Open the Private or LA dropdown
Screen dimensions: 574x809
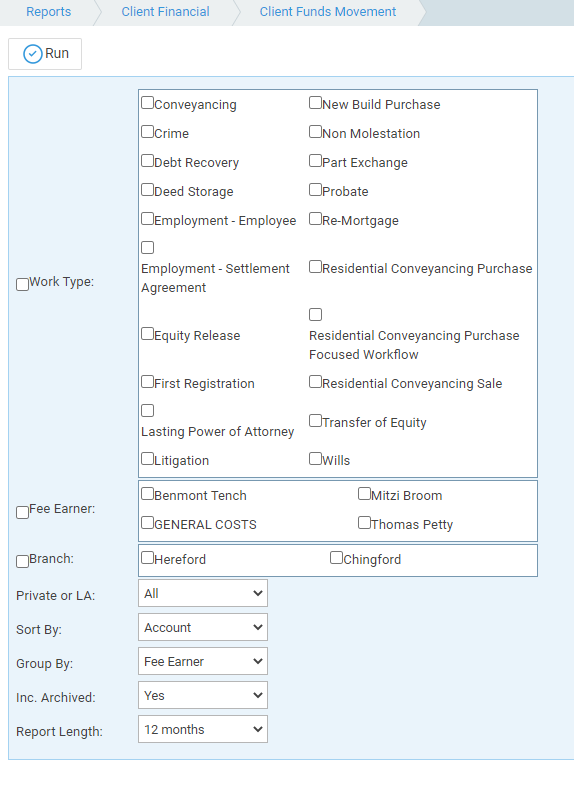coord(203,593)
